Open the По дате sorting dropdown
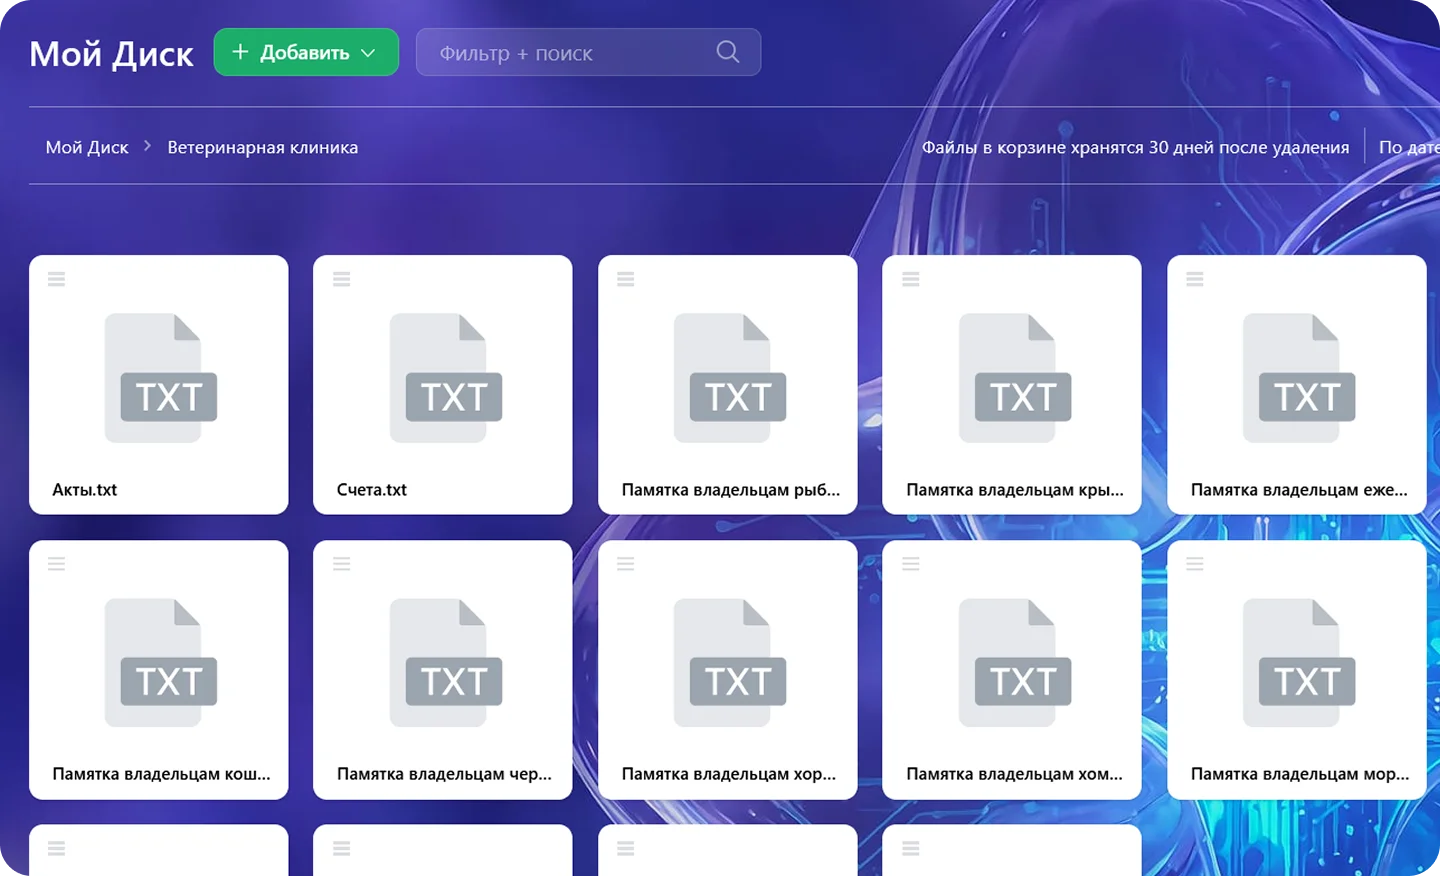This screenshot has width=1440, height=876. point(1409,147)
